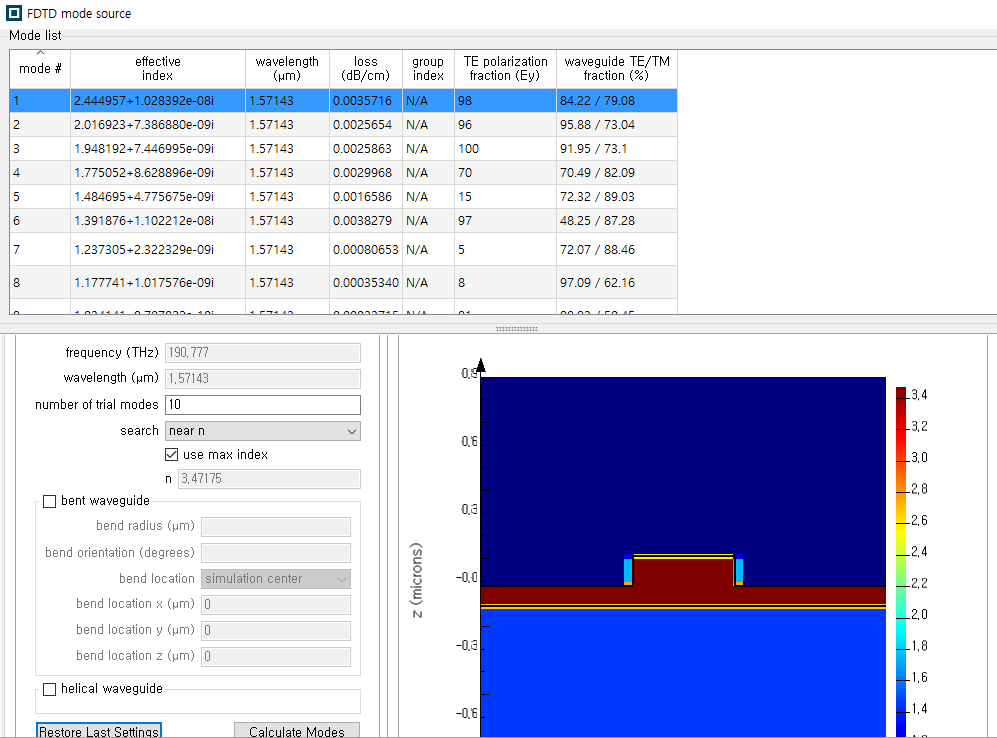Click loss value 0.0025863 cell
The image size is (997, 738).
coord(366,149)
